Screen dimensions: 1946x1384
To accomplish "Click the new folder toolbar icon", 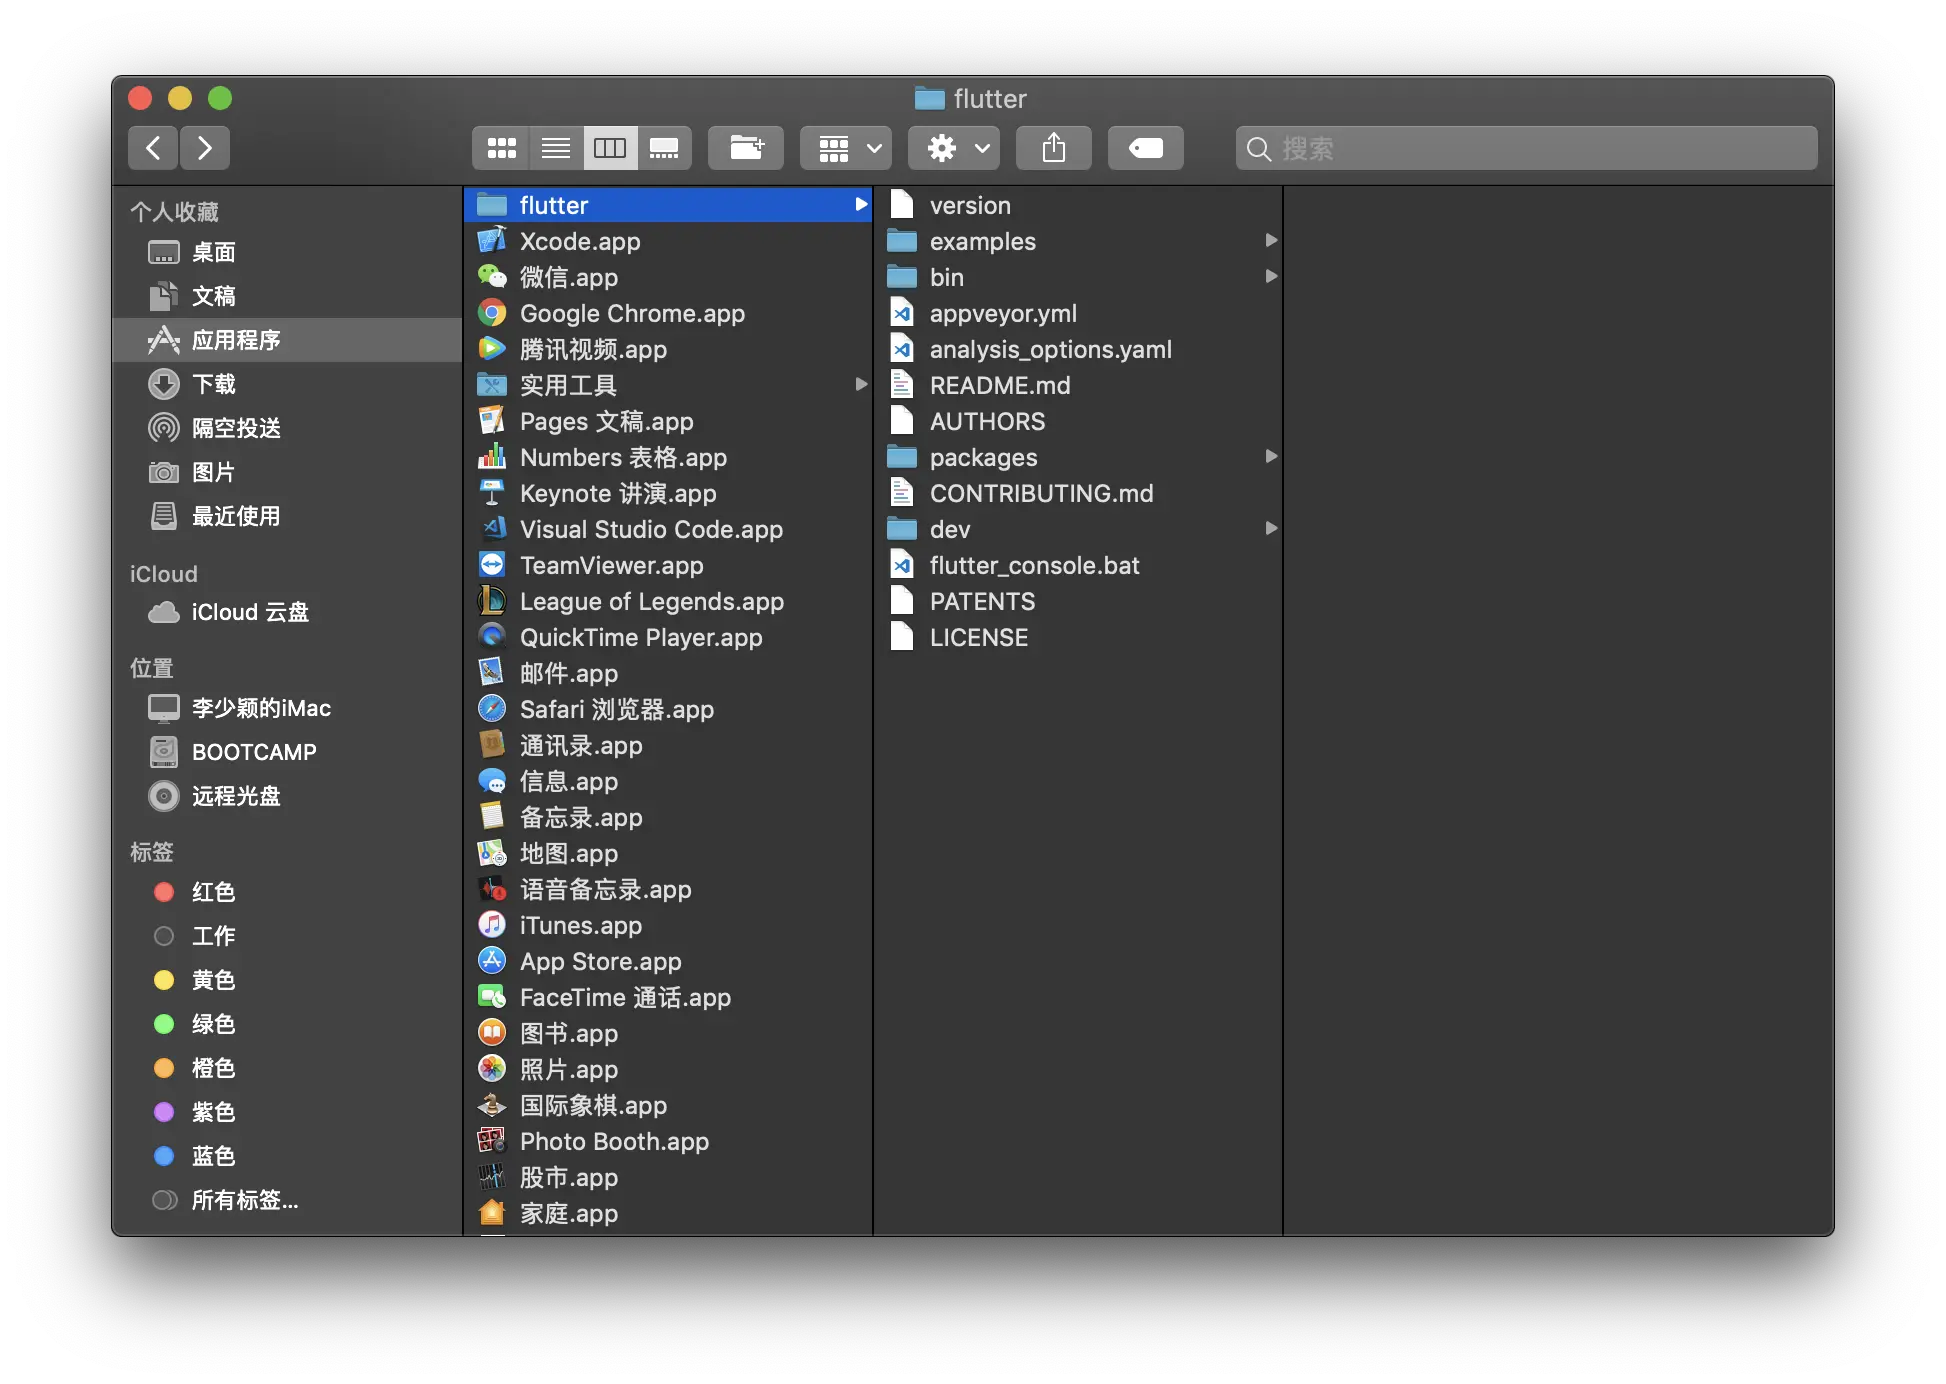I will tap(746, 149).
